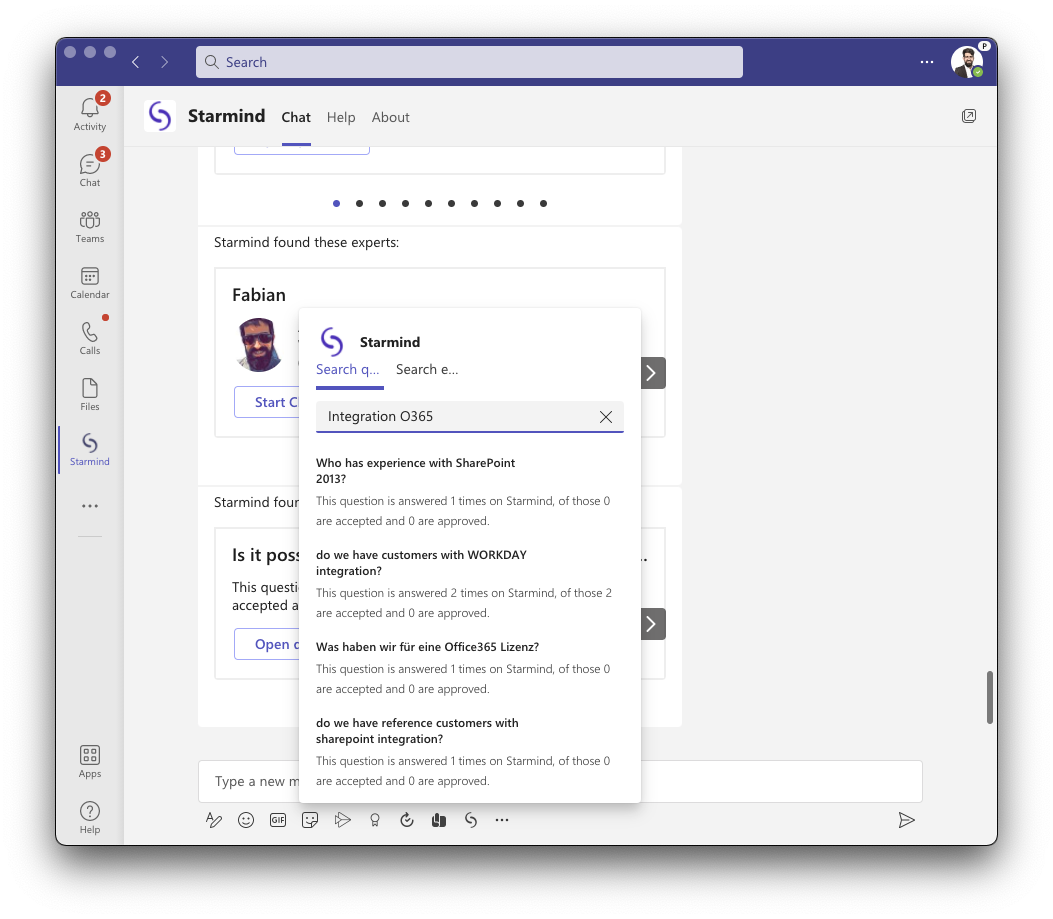Open the Activity feed in the sidebar
The width and height of the screenshot is (1053, 919).
(x=90, y=113)
